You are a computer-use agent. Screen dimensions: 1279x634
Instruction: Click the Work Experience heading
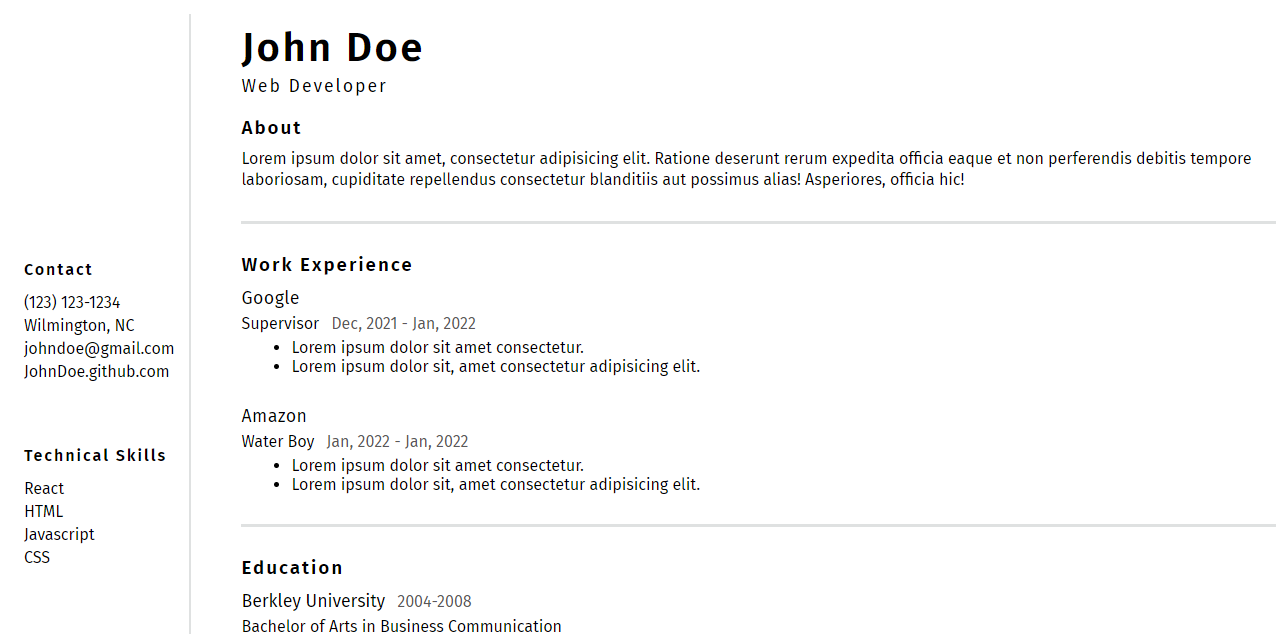point(327,265)
